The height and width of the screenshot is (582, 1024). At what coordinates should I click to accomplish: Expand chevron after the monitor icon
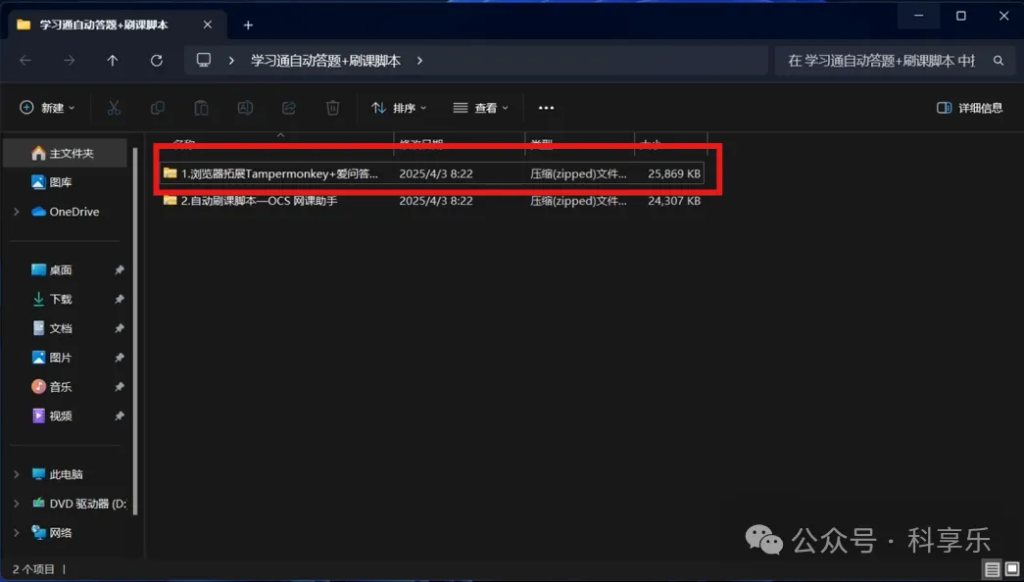tap(231, 61)
